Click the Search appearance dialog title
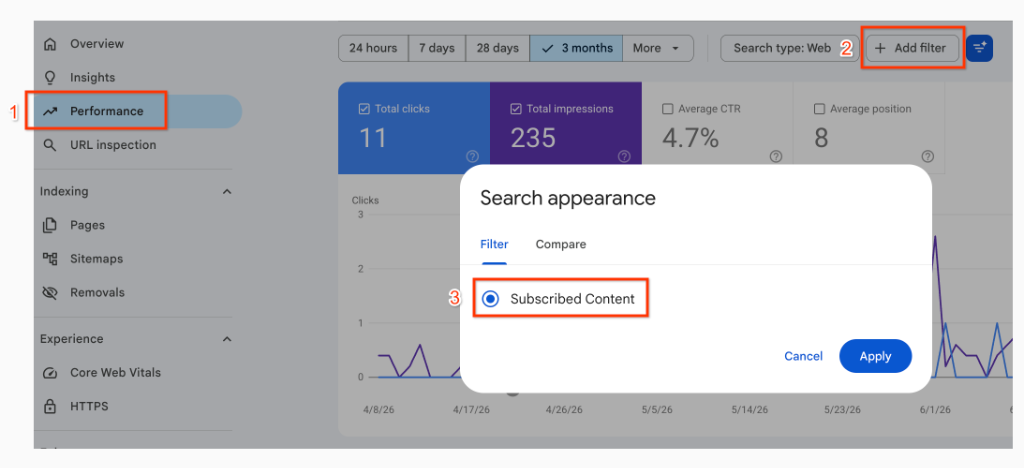1024x468 pixels. coord(568,198)
